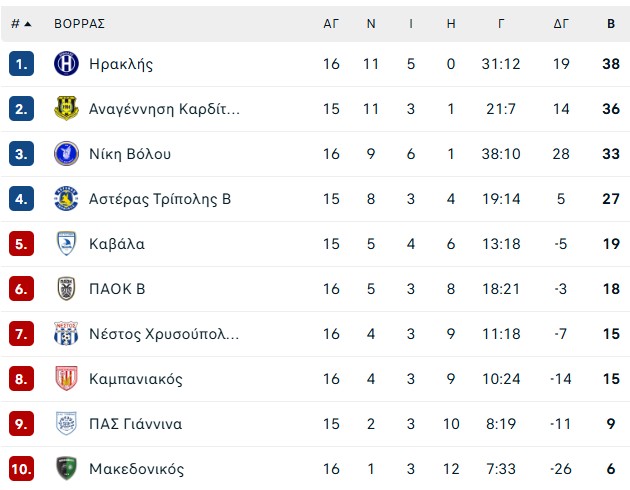
Task: Open the Ηρακλής team page link
Action: pos(121,64)
